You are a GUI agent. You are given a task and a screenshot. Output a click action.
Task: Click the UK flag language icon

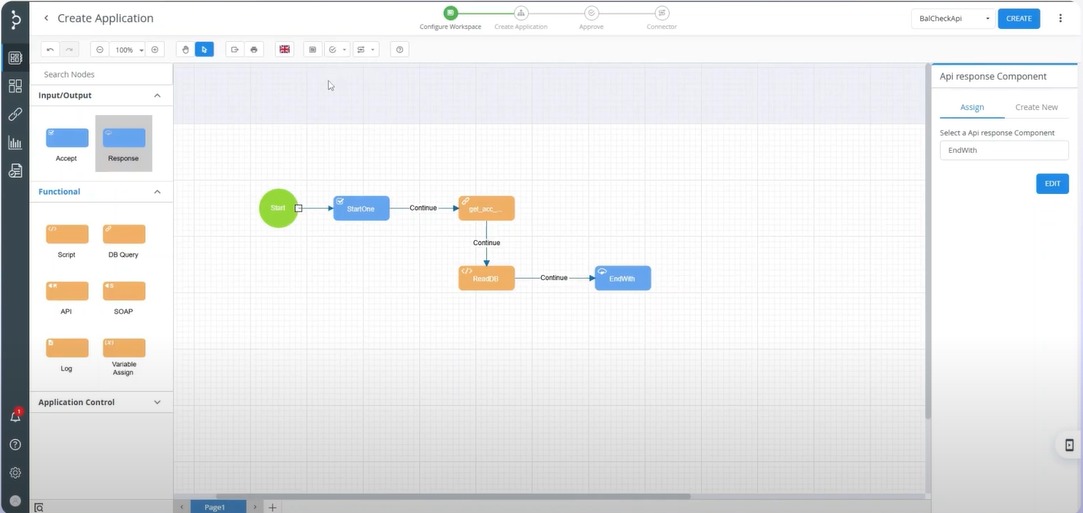pos(285,49)
